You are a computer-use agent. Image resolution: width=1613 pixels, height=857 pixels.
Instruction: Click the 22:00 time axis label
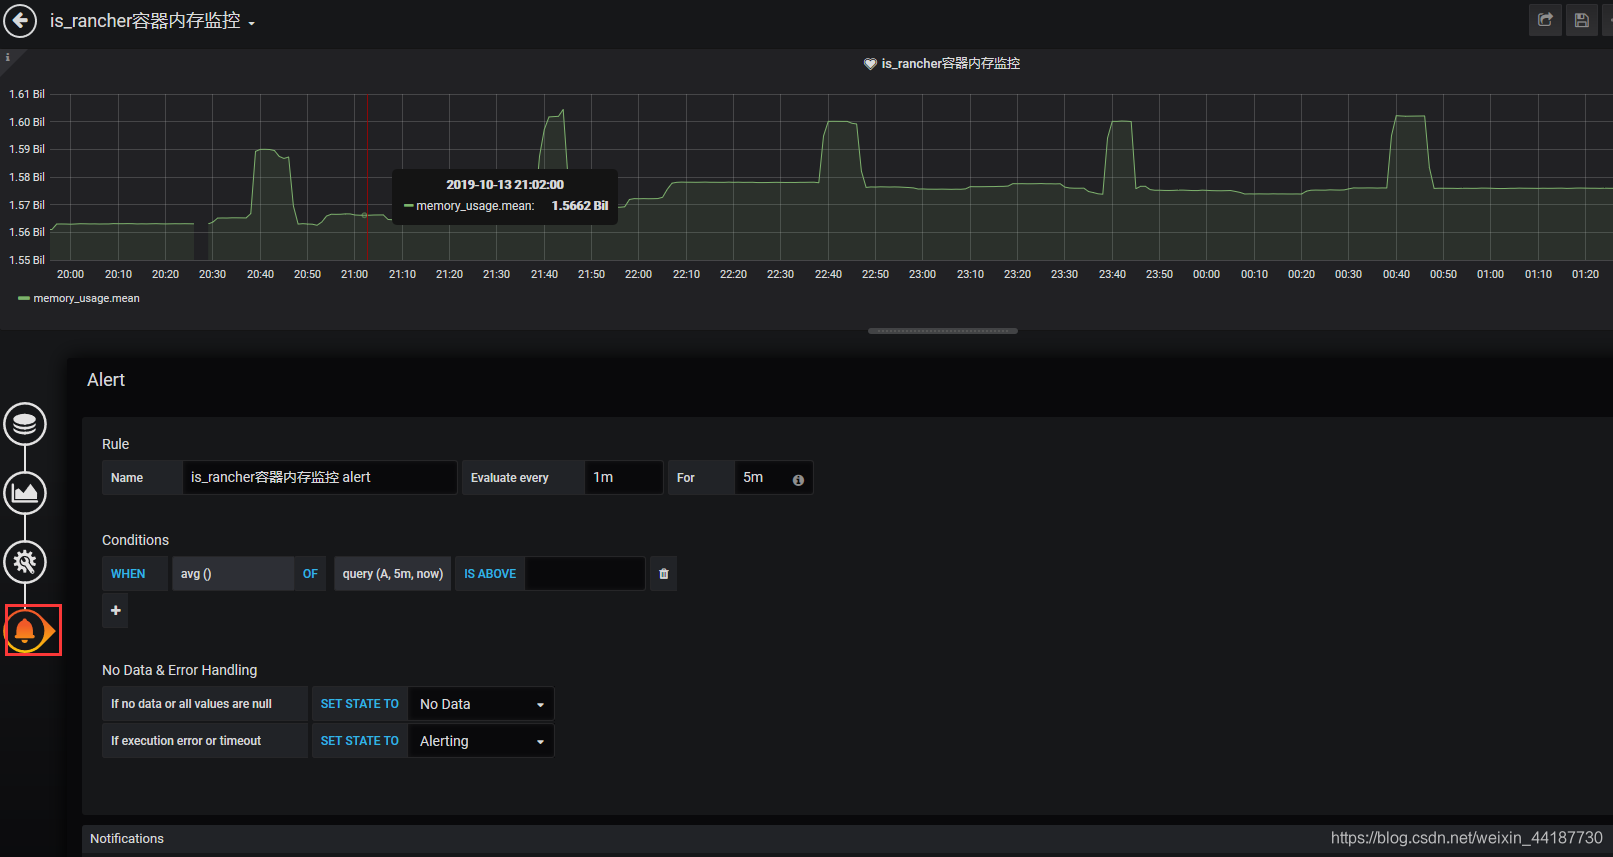pos(638,274)
